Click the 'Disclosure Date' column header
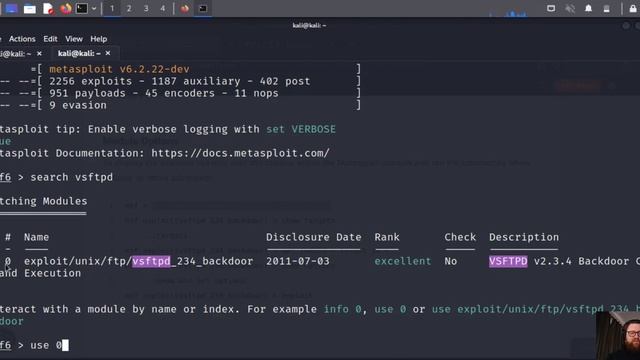640x360 pixels. click(313, 237)
